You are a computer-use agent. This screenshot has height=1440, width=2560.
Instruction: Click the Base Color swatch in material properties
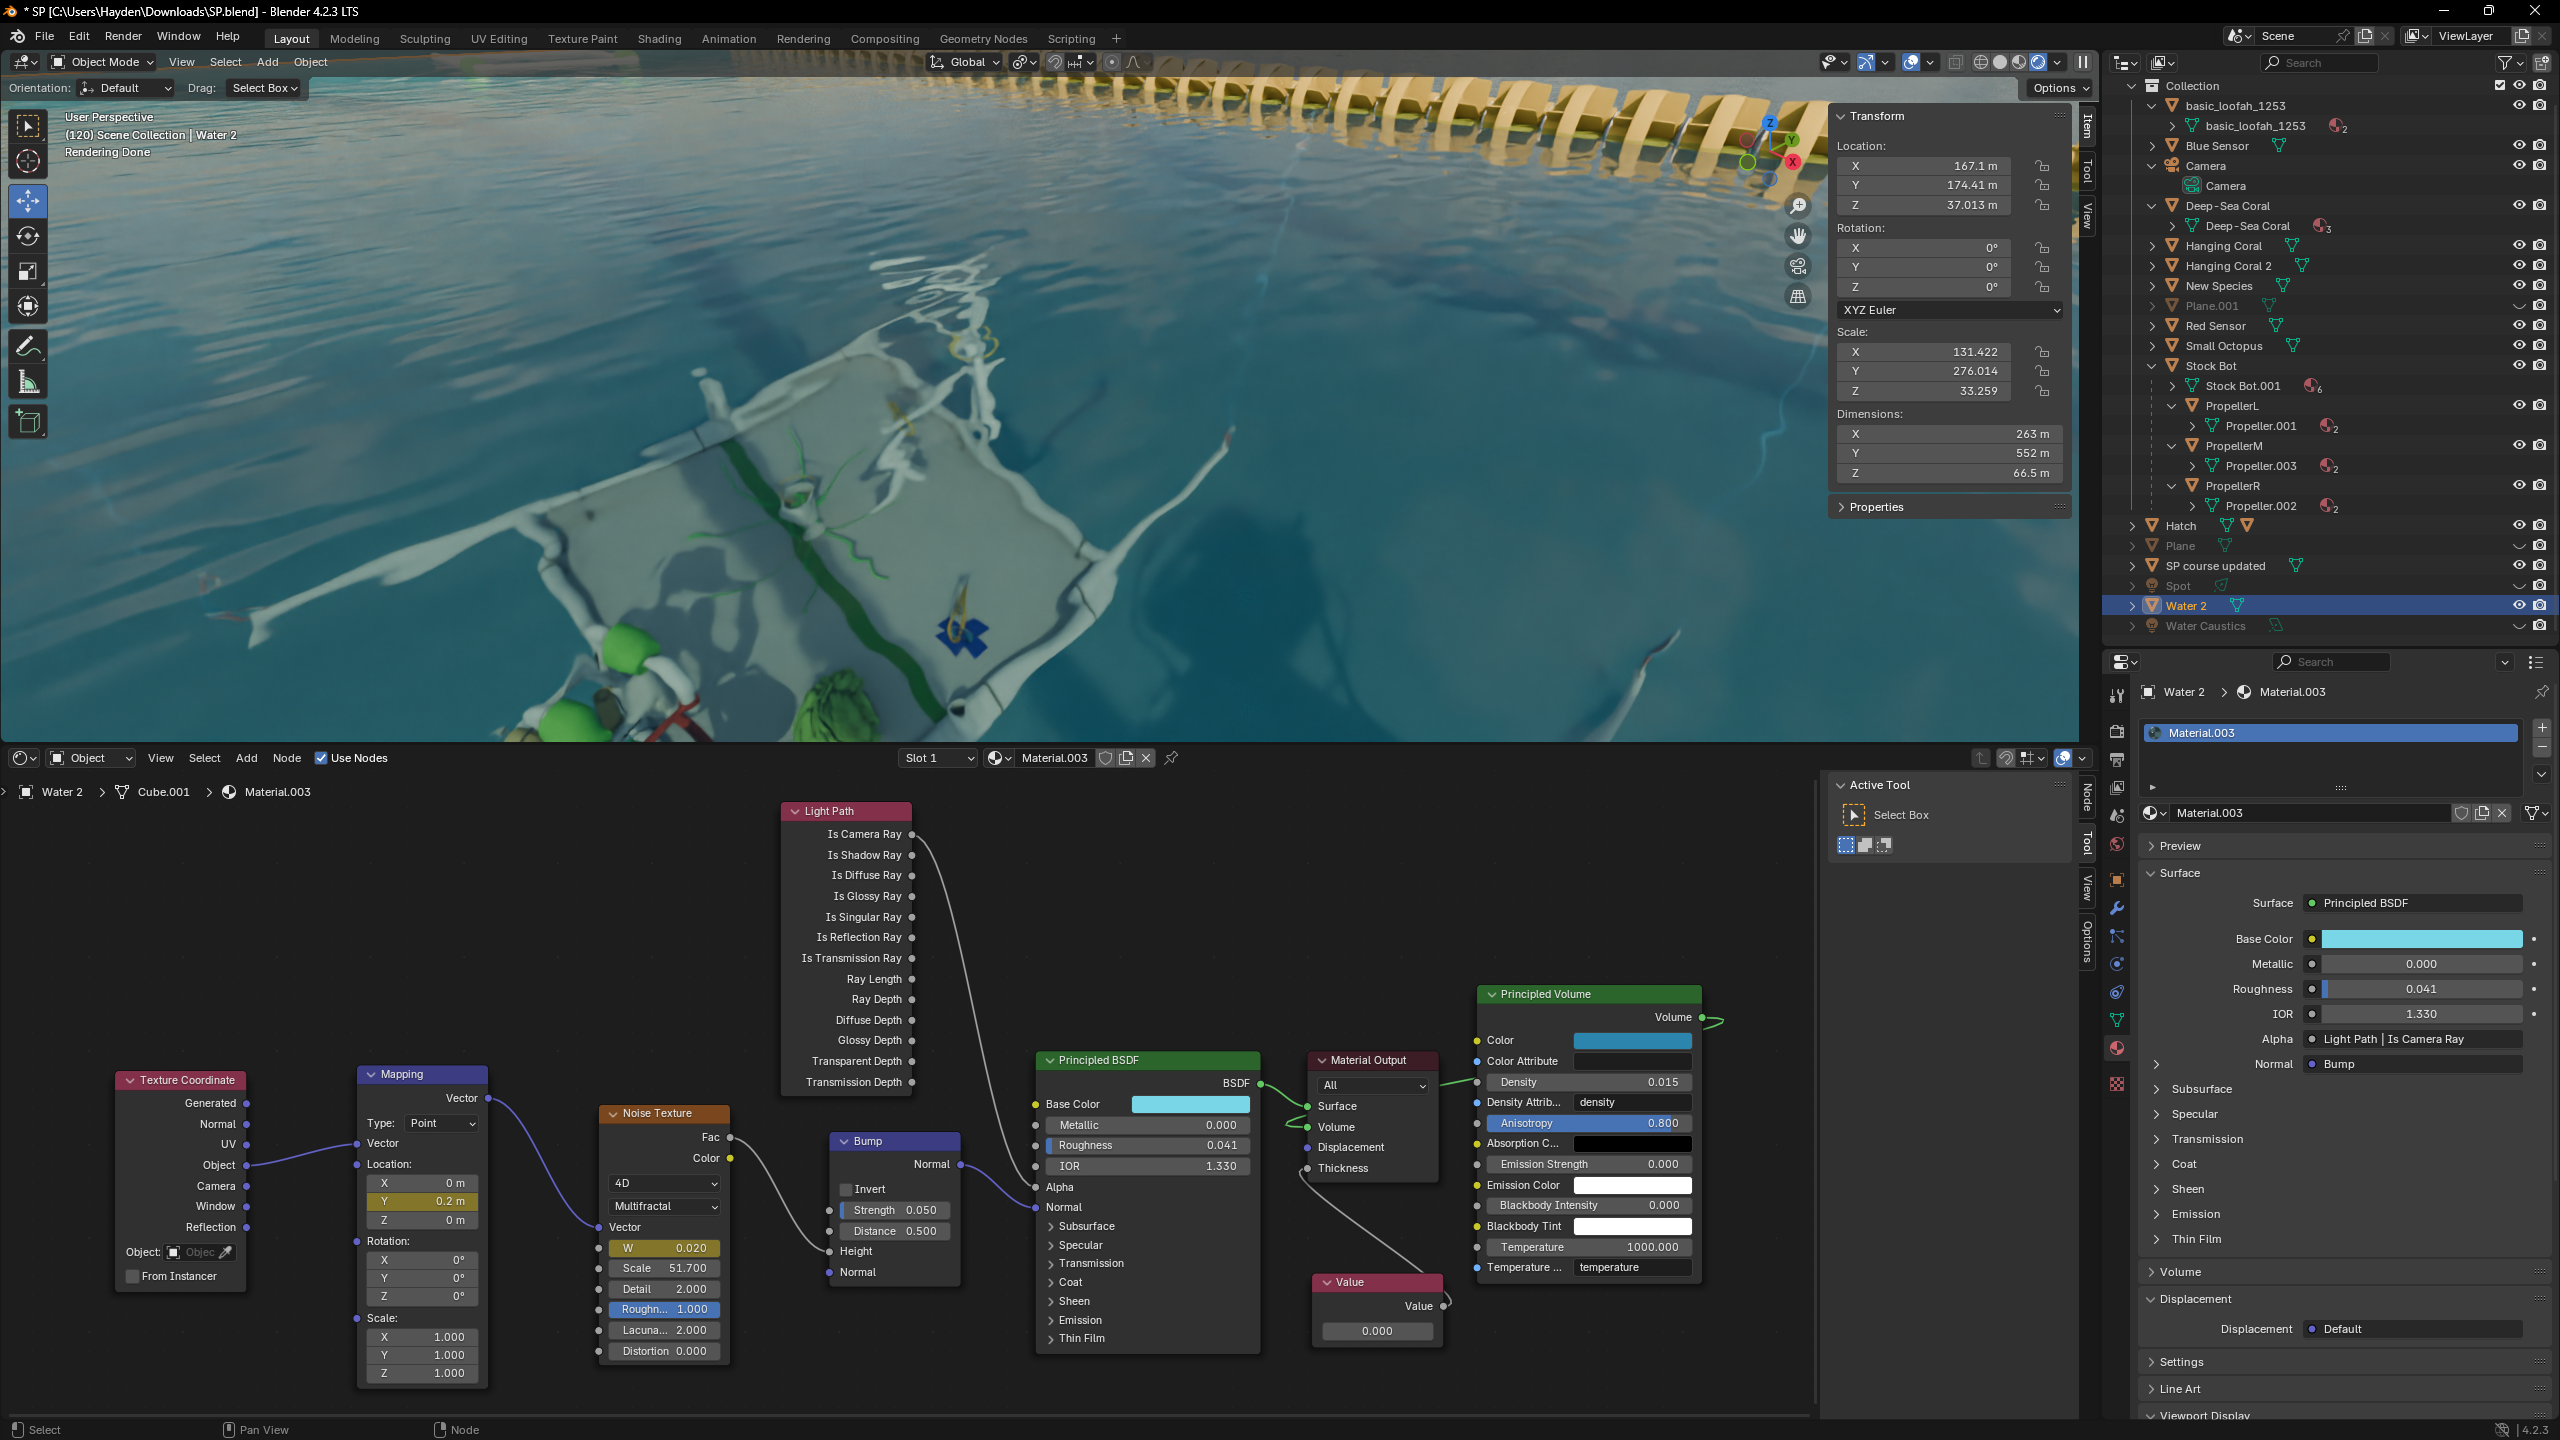coord(2421,939)
